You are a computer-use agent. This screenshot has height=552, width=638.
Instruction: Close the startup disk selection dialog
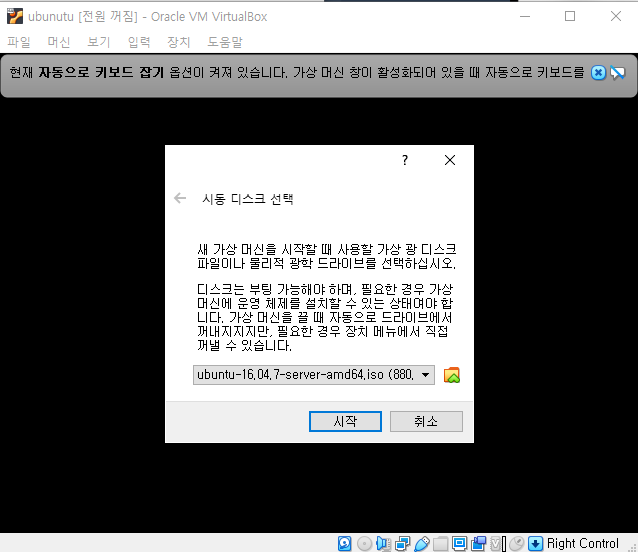click(450, 160)
